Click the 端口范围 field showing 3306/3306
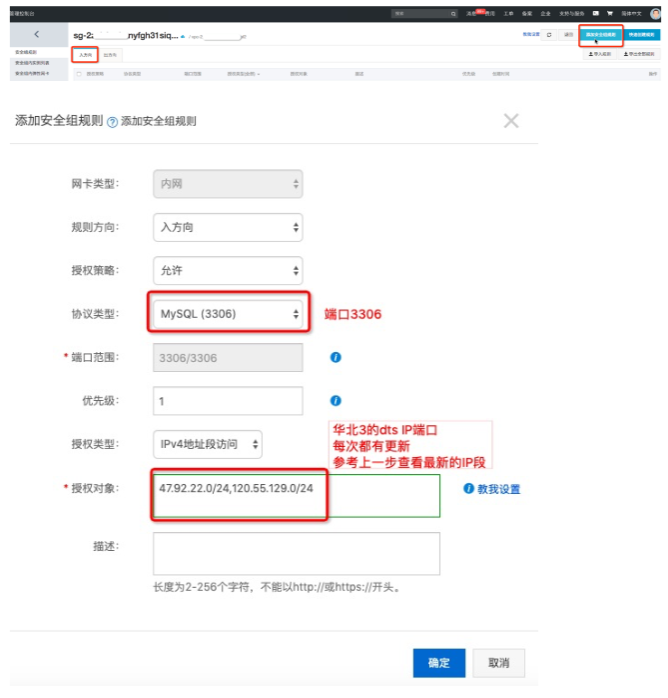Viewport: 668px width, 698px height. [228, 357]
